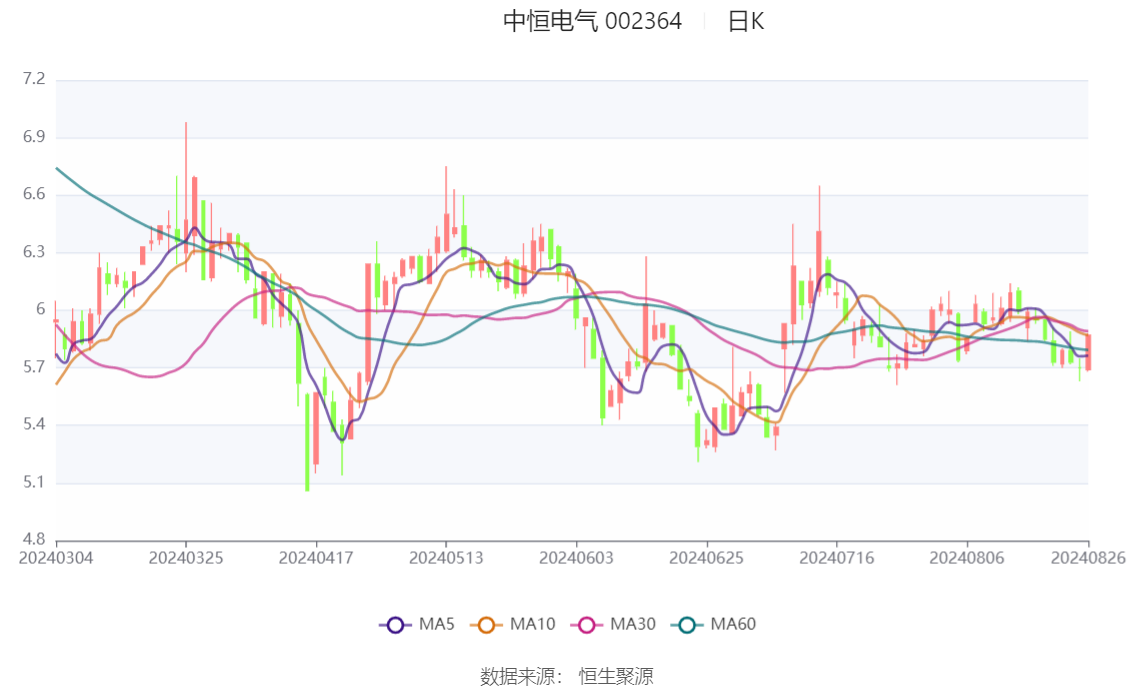Viewport: 1134px width, 689px height.
Task: Click the 20240806 date axis label
Action: click(x=967, y=558)
